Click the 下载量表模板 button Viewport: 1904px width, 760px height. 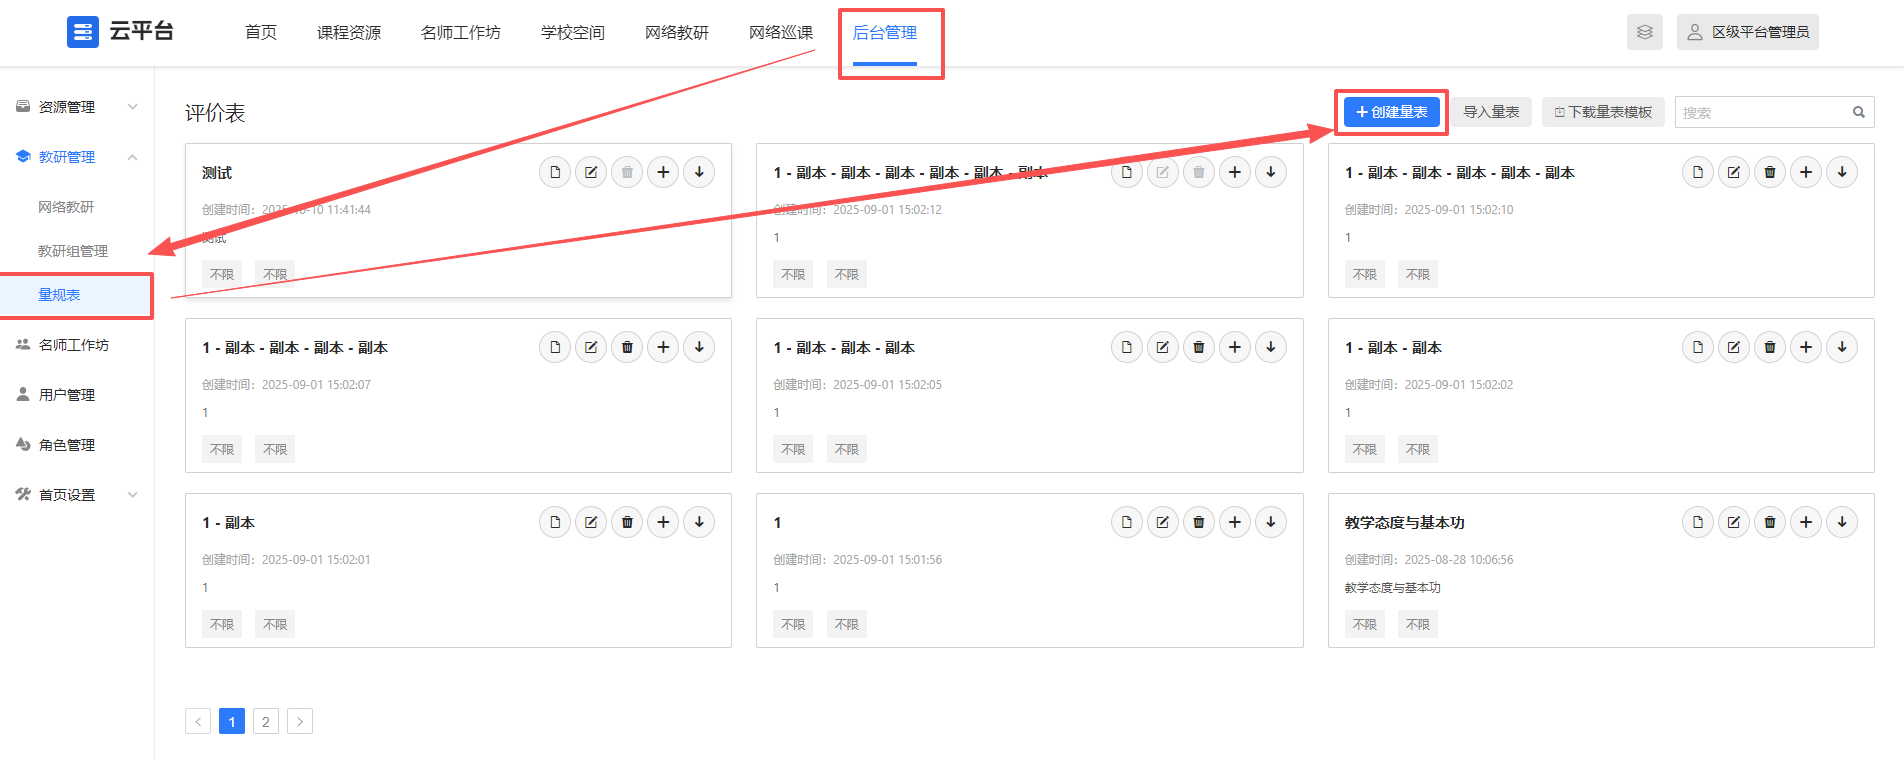point(1603,112)
